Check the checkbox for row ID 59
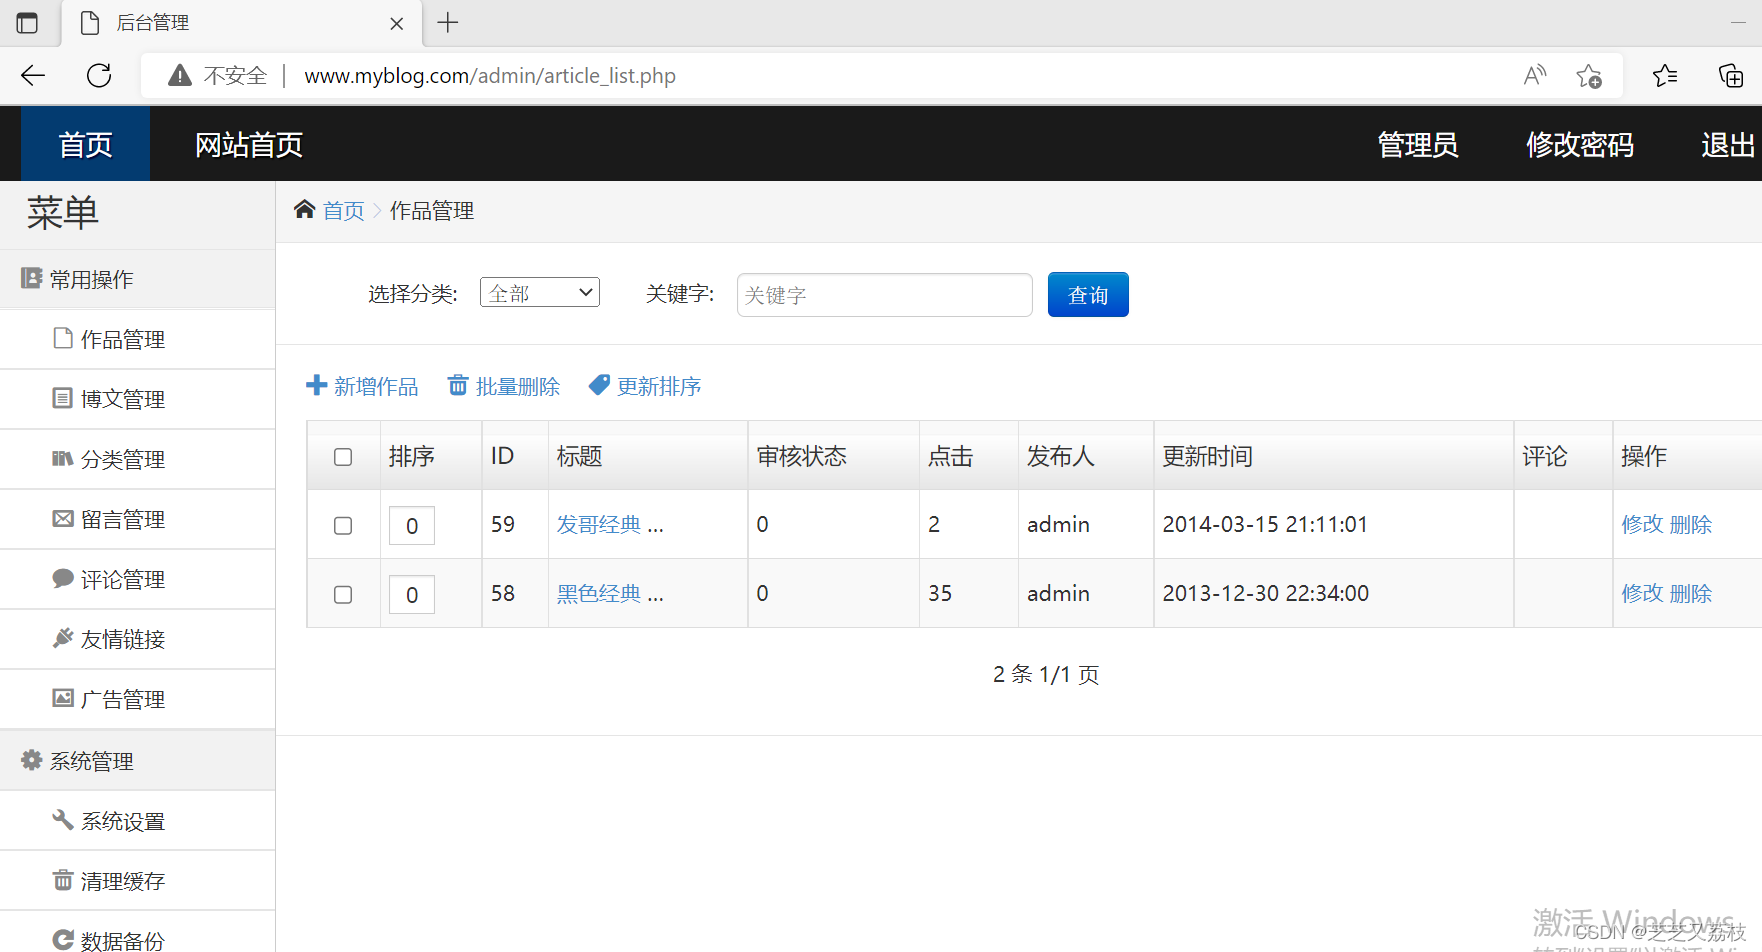 pos(343,526)
